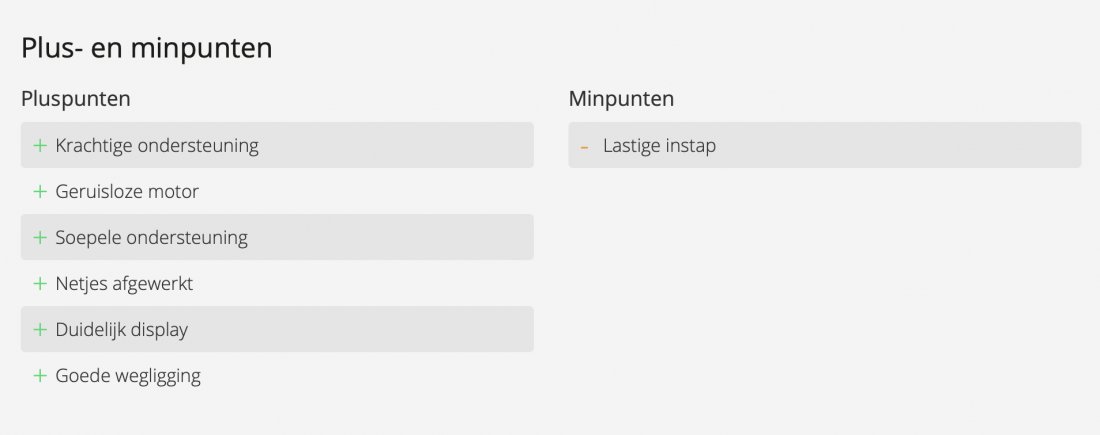Screen dimensions: 1100x435
Task: Click the plus icon beside Duidelijk display
Action: [x=40, y=330]
